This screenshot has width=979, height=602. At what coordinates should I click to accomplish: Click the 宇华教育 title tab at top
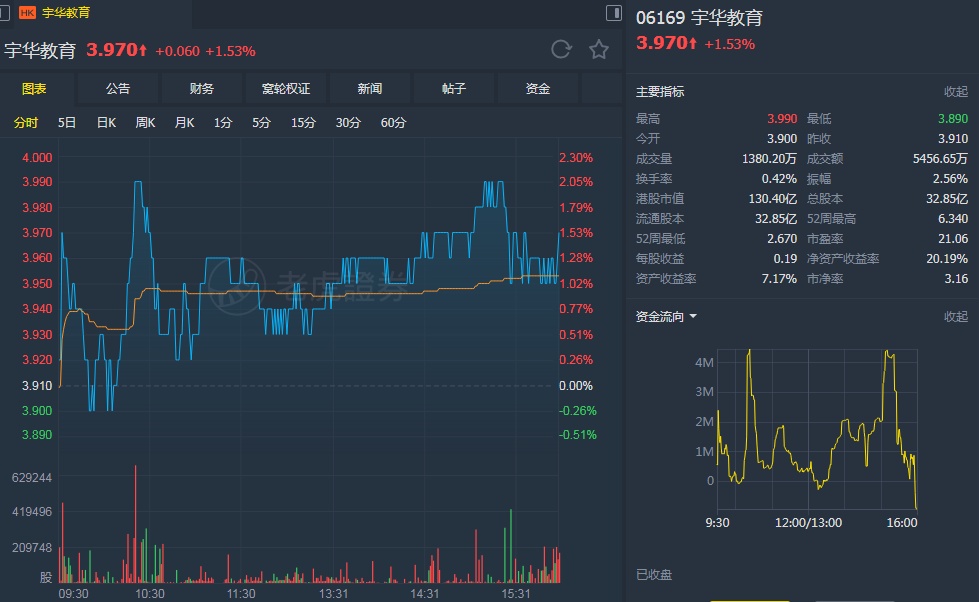click(66, 12)
